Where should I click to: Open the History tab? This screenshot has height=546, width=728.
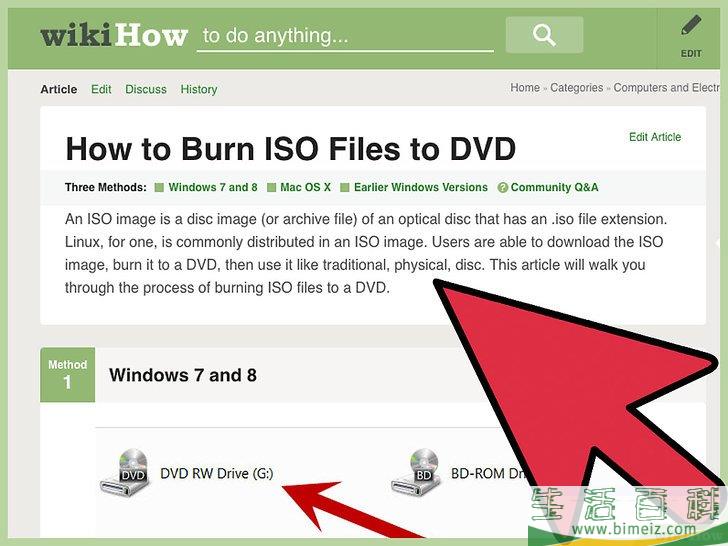pos(199,89)
